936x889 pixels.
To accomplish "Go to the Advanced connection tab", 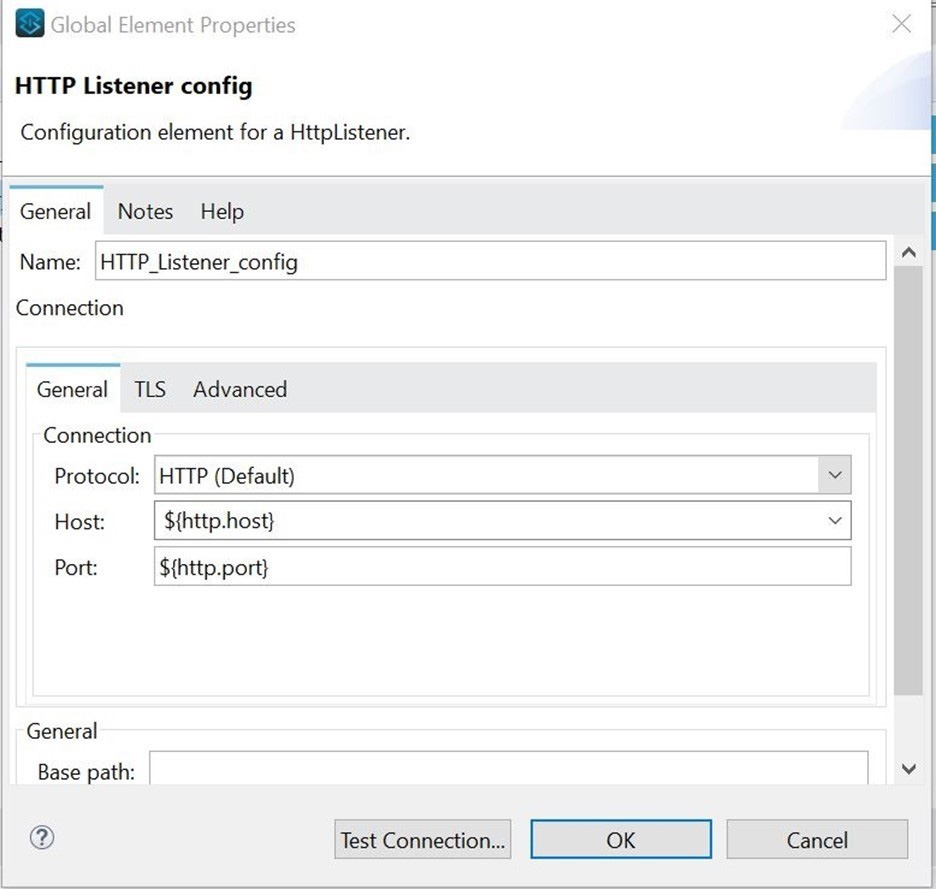I will click(240, 389).
